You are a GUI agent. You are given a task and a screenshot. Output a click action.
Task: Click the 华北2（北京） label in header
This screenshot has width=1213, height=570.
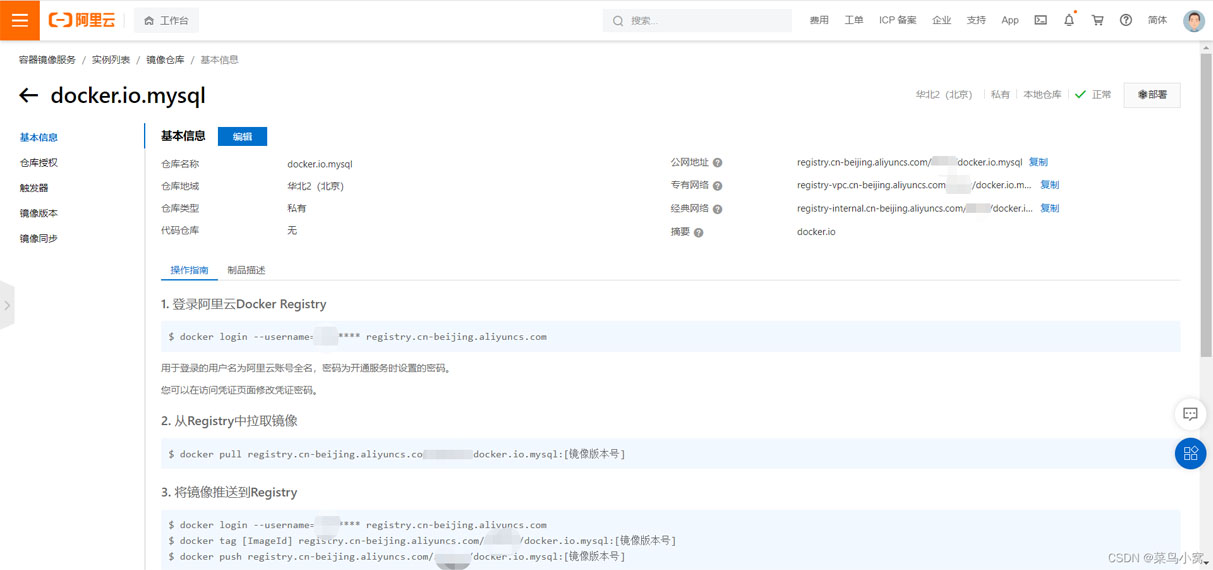click(x=945, y=95)
